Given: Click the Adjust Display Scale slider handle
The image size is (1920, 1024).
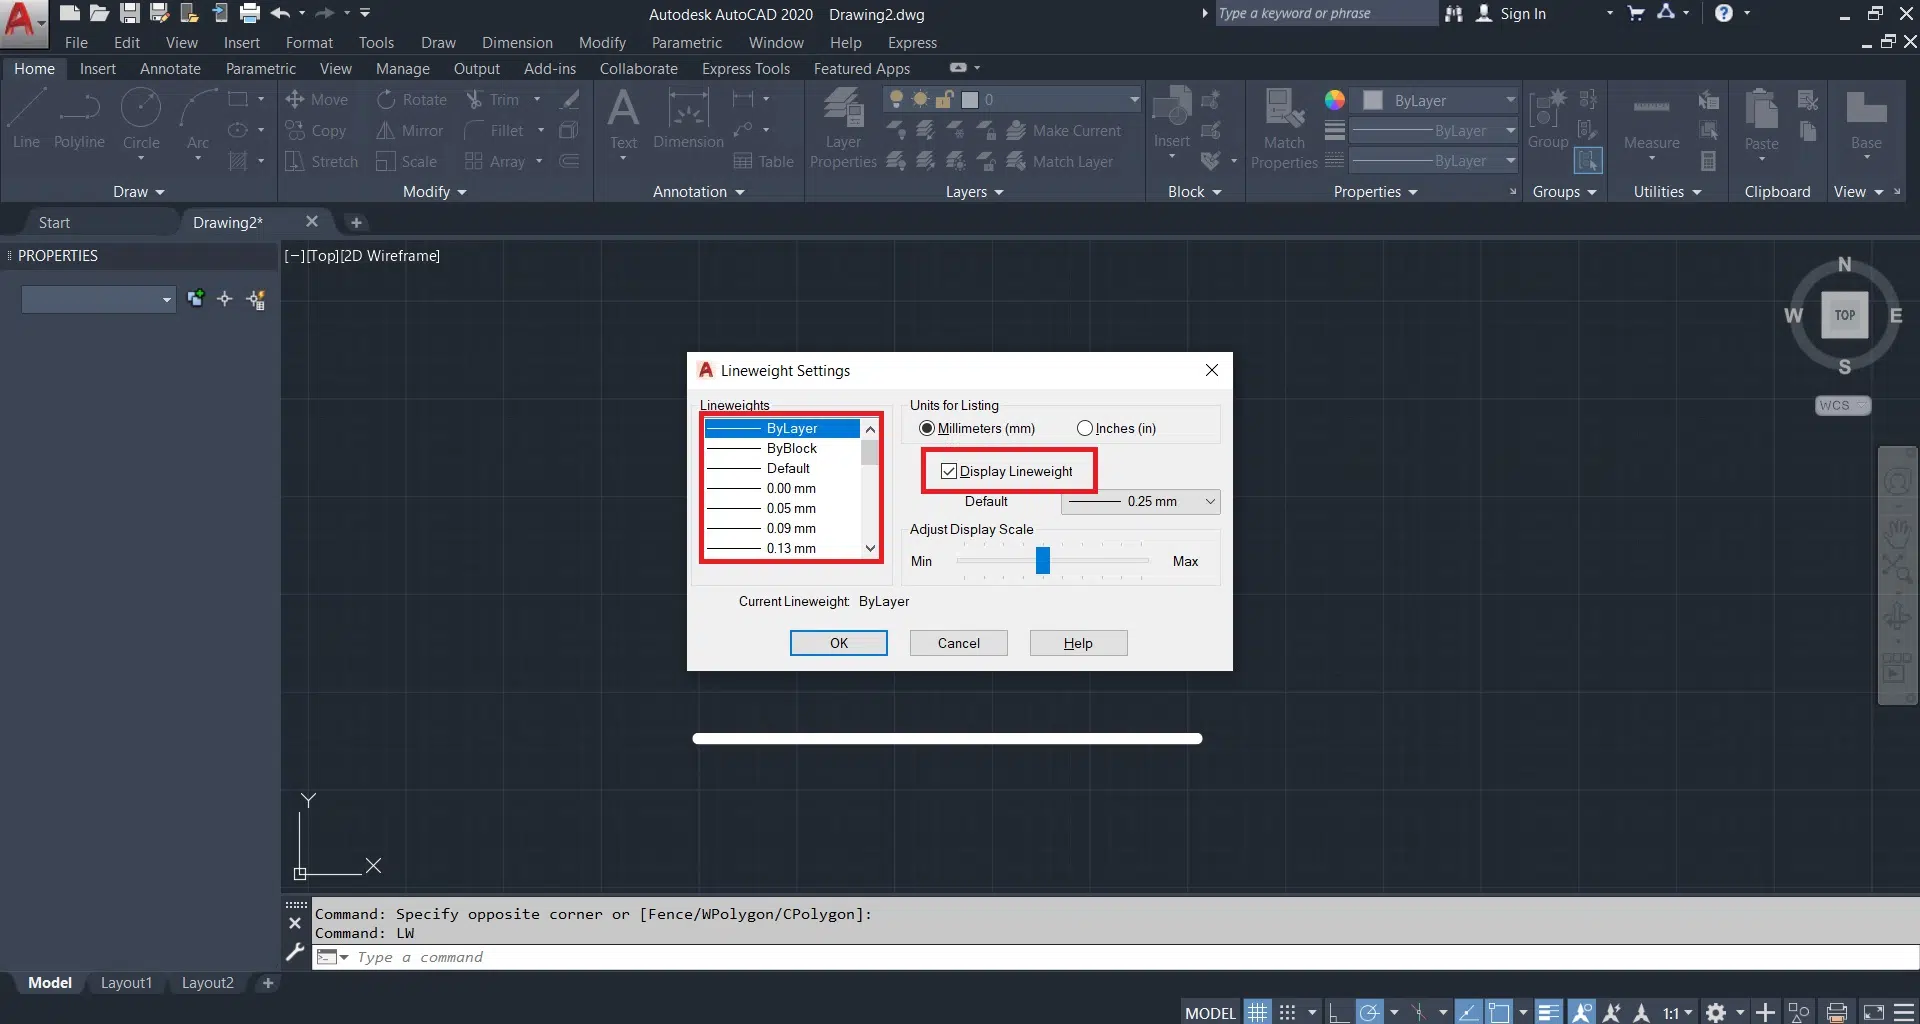Looking at the screenshot, I should pyautogui.click(x=1043, y=560).
